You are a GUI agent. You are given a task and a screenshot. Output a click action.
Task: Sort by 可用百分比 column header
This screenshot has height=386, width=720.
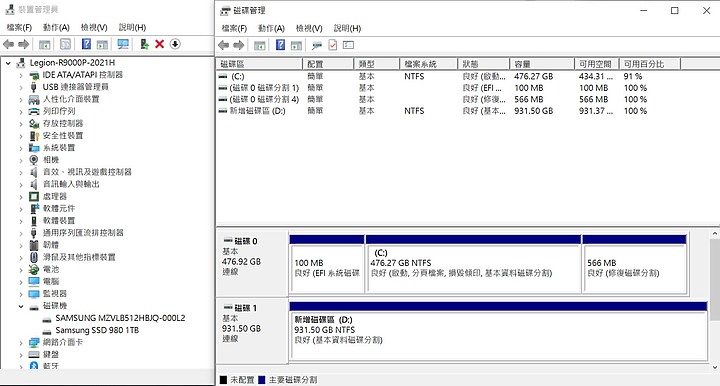tap(650, 64)
